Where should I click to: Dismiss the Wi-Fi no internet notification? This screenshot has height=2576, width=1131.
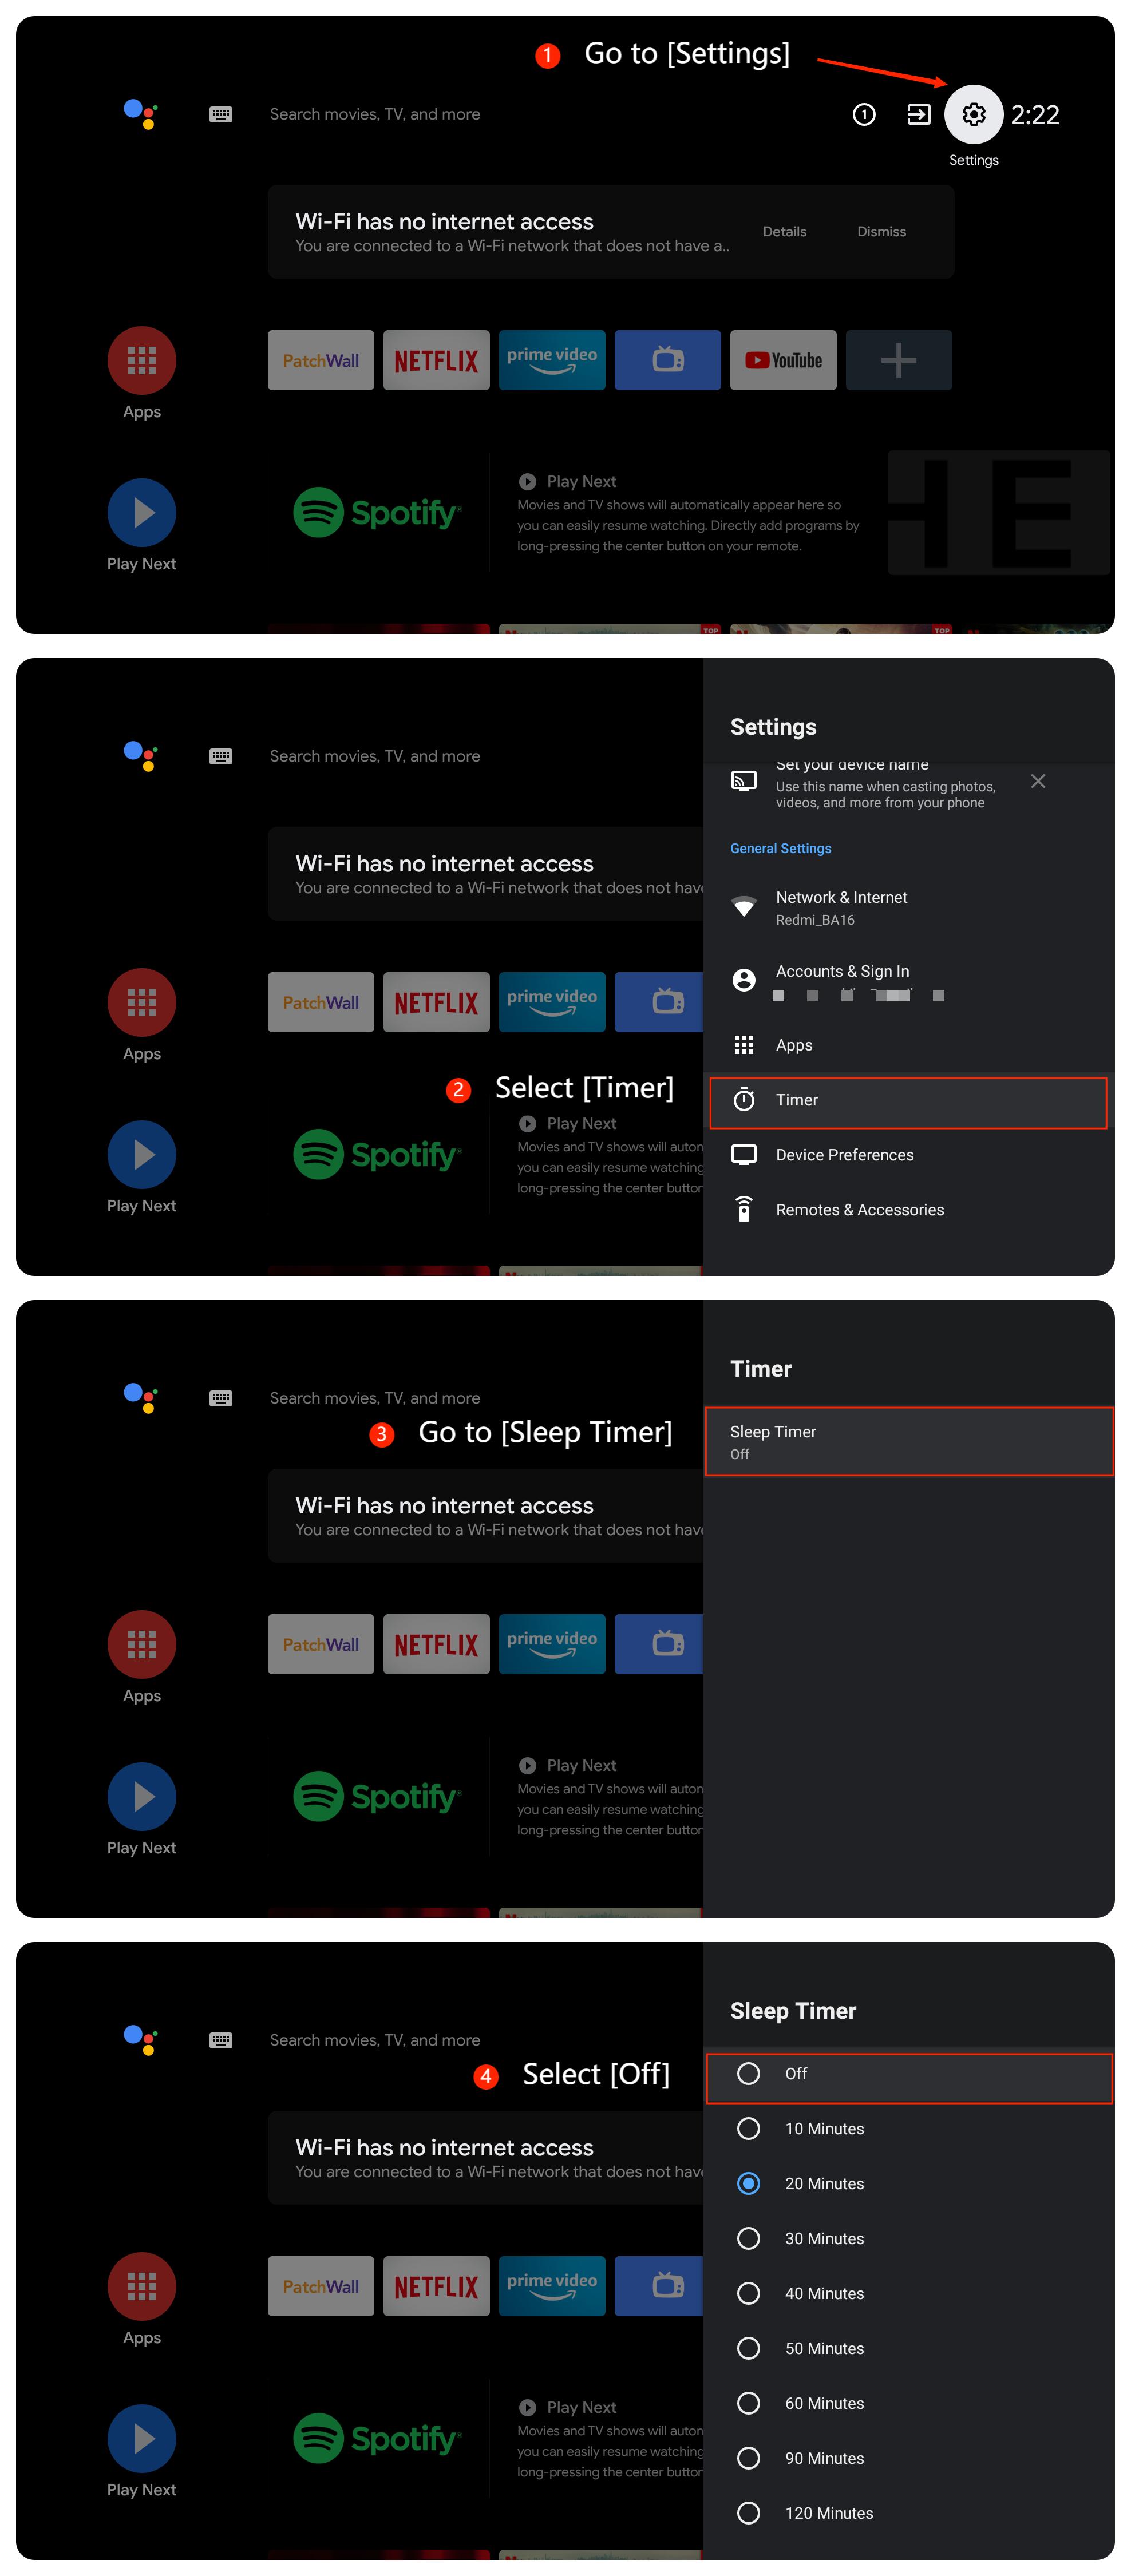881,231
